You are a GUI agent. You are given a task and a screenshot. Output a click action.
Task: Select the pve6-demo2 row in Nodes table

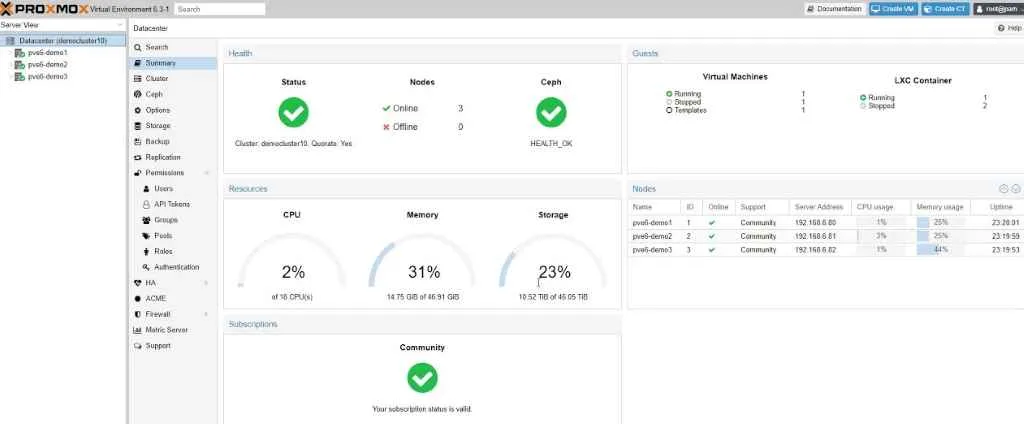(825, 236)
